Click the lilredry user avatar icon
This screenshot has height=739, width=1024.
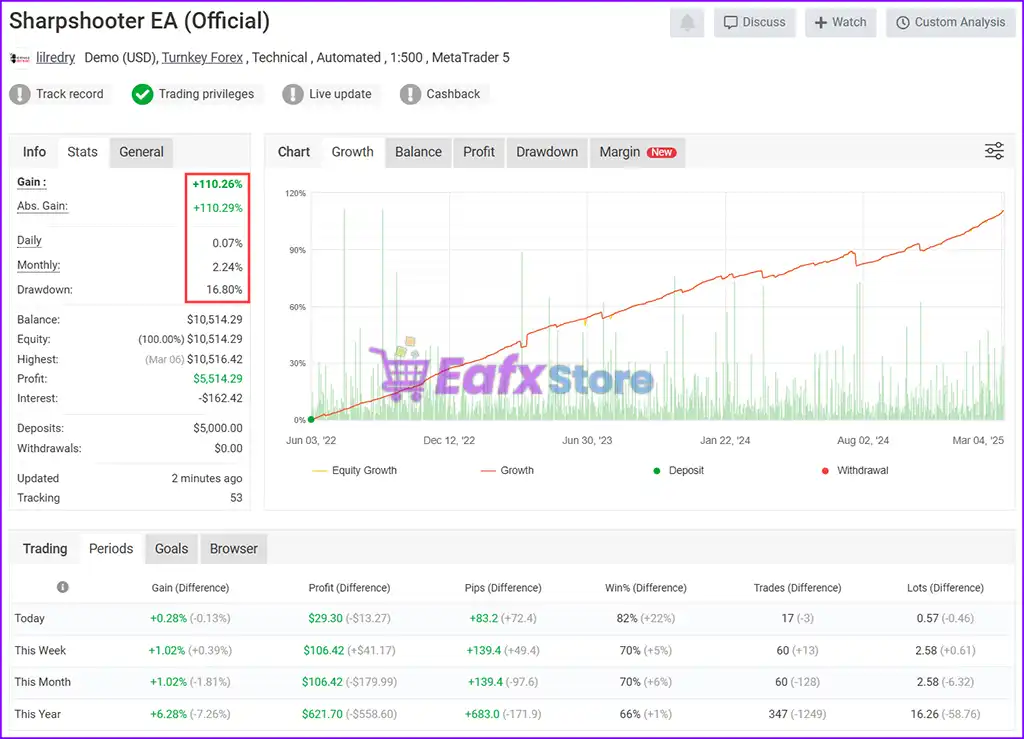coord(19,58)
